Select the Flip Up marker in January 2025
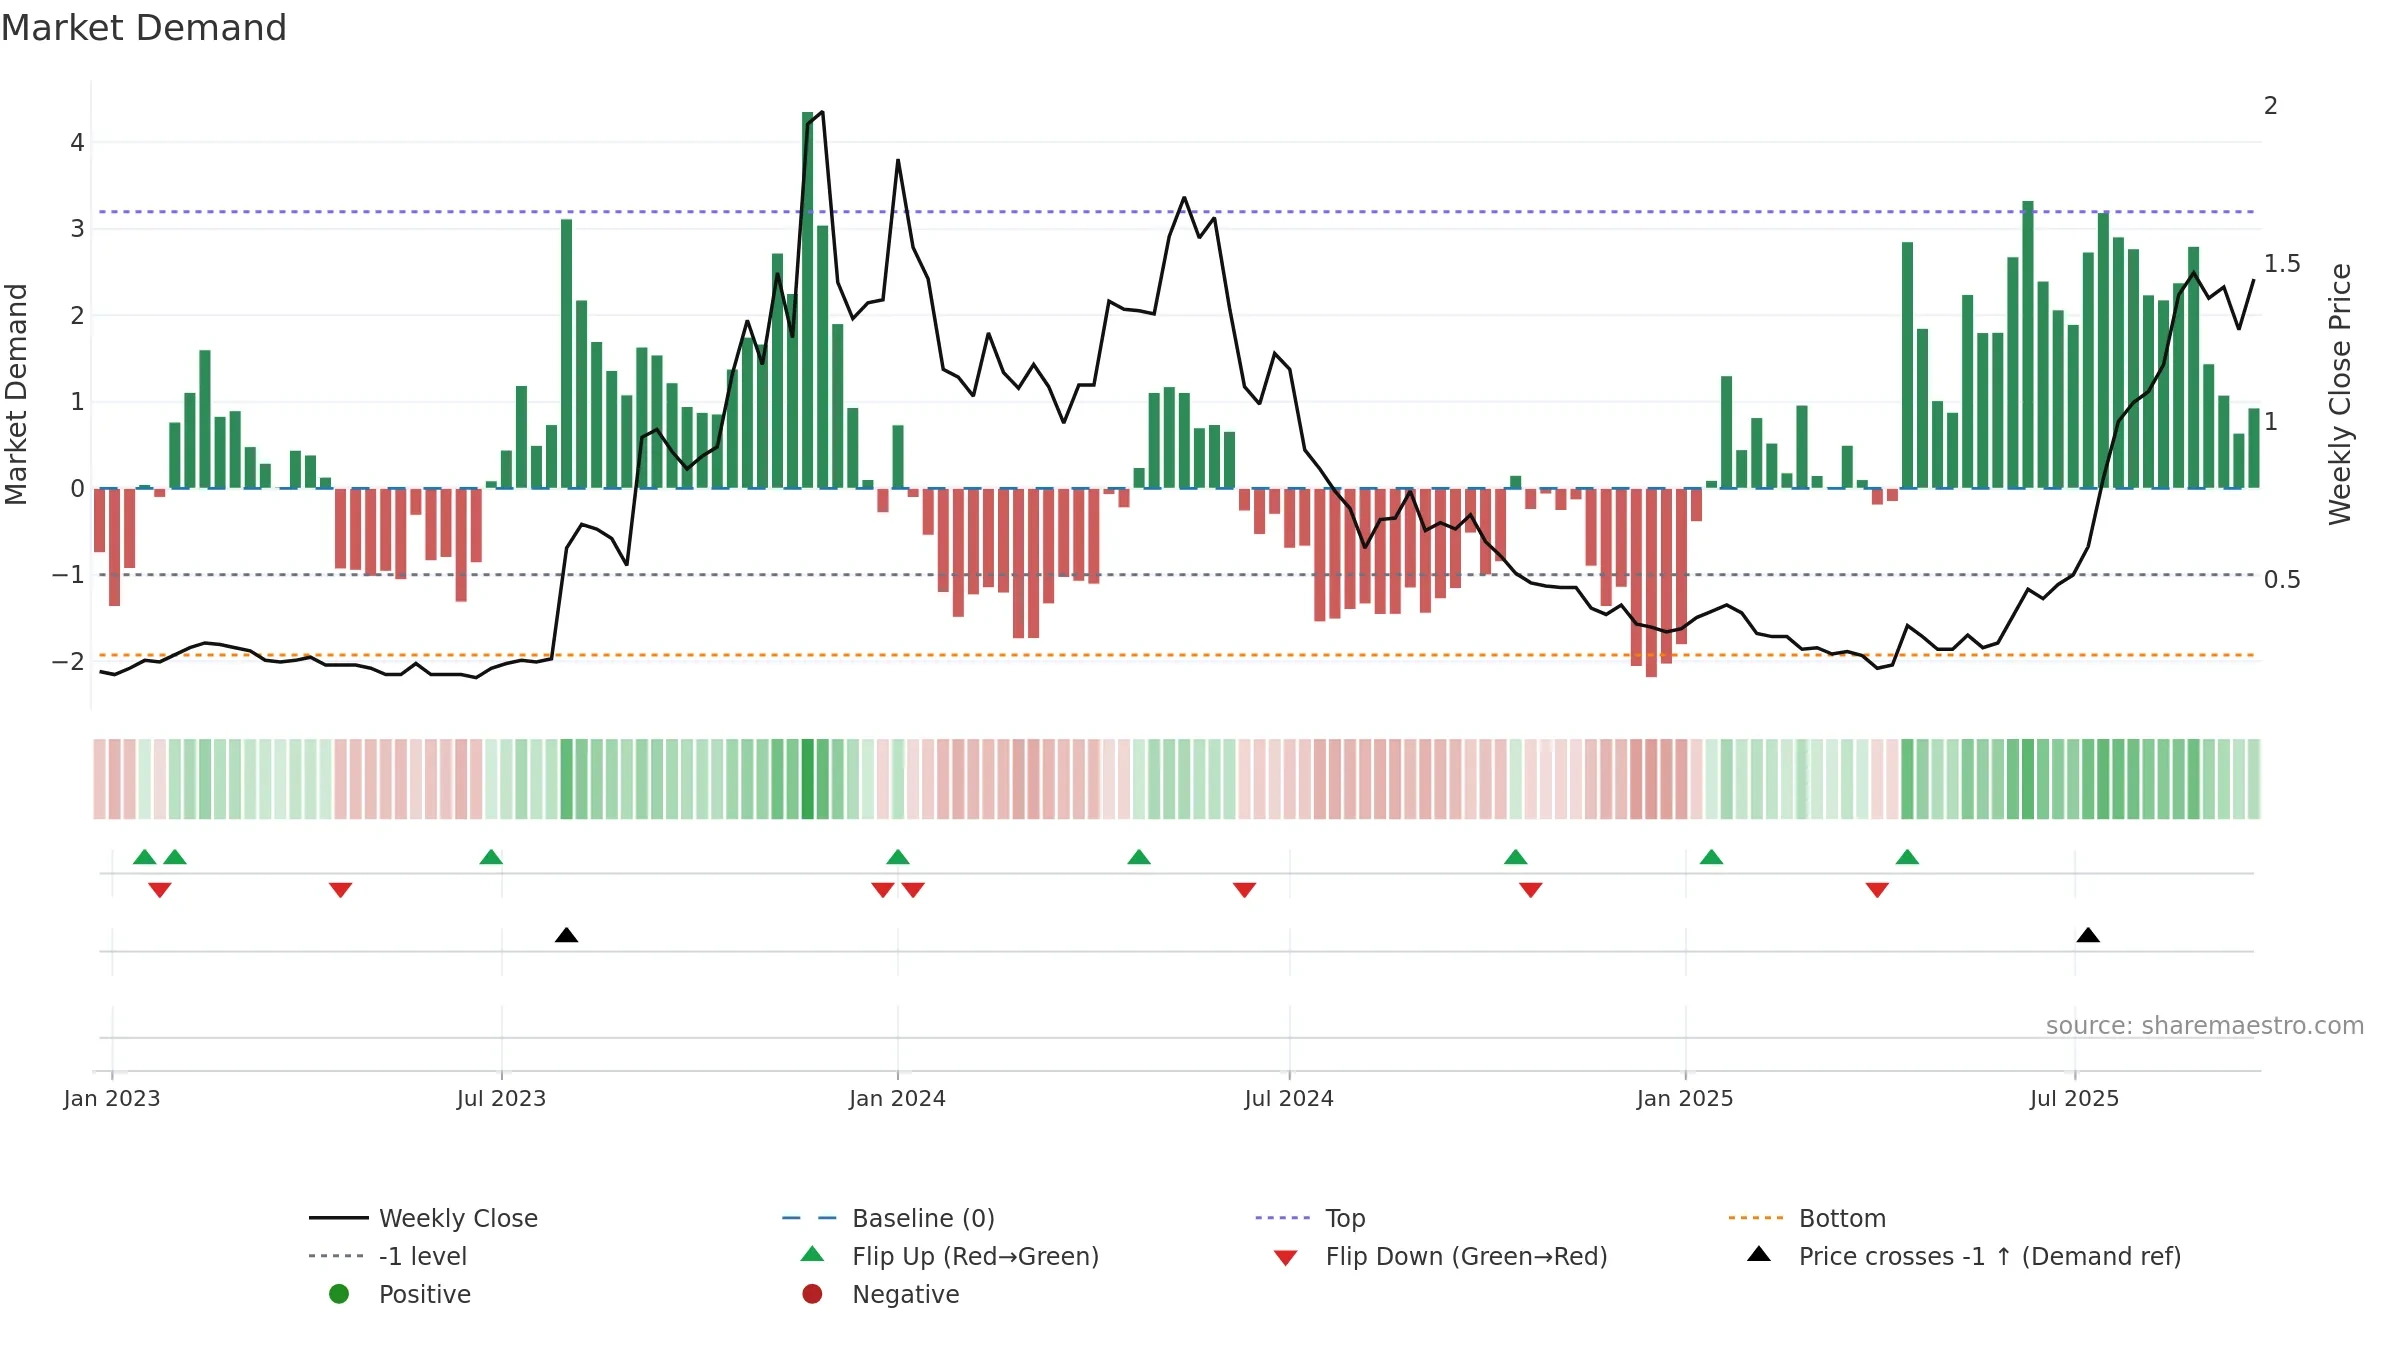 [1711, 857]
